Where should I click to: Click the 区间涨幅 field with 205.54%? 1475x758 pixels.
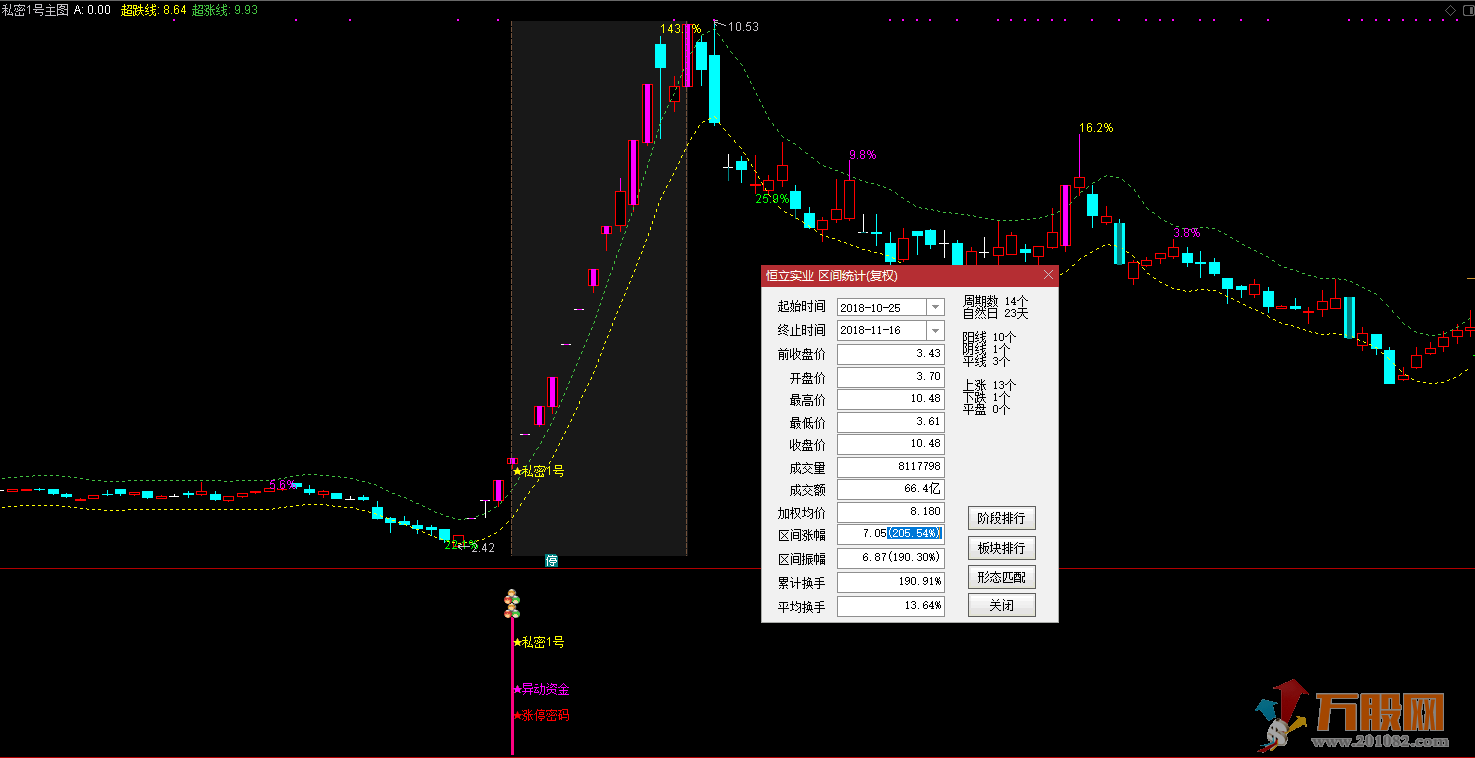point(890,535)
